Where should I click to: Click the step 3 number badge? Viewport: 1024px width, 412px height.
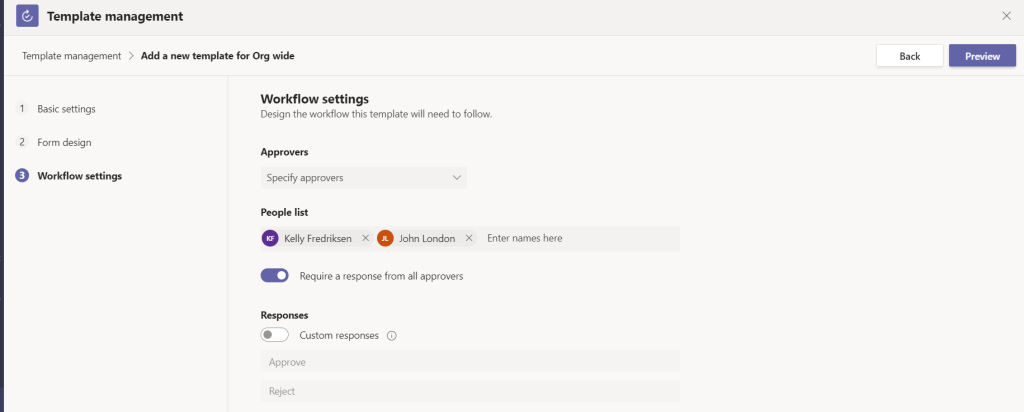[x=22, y=176]
